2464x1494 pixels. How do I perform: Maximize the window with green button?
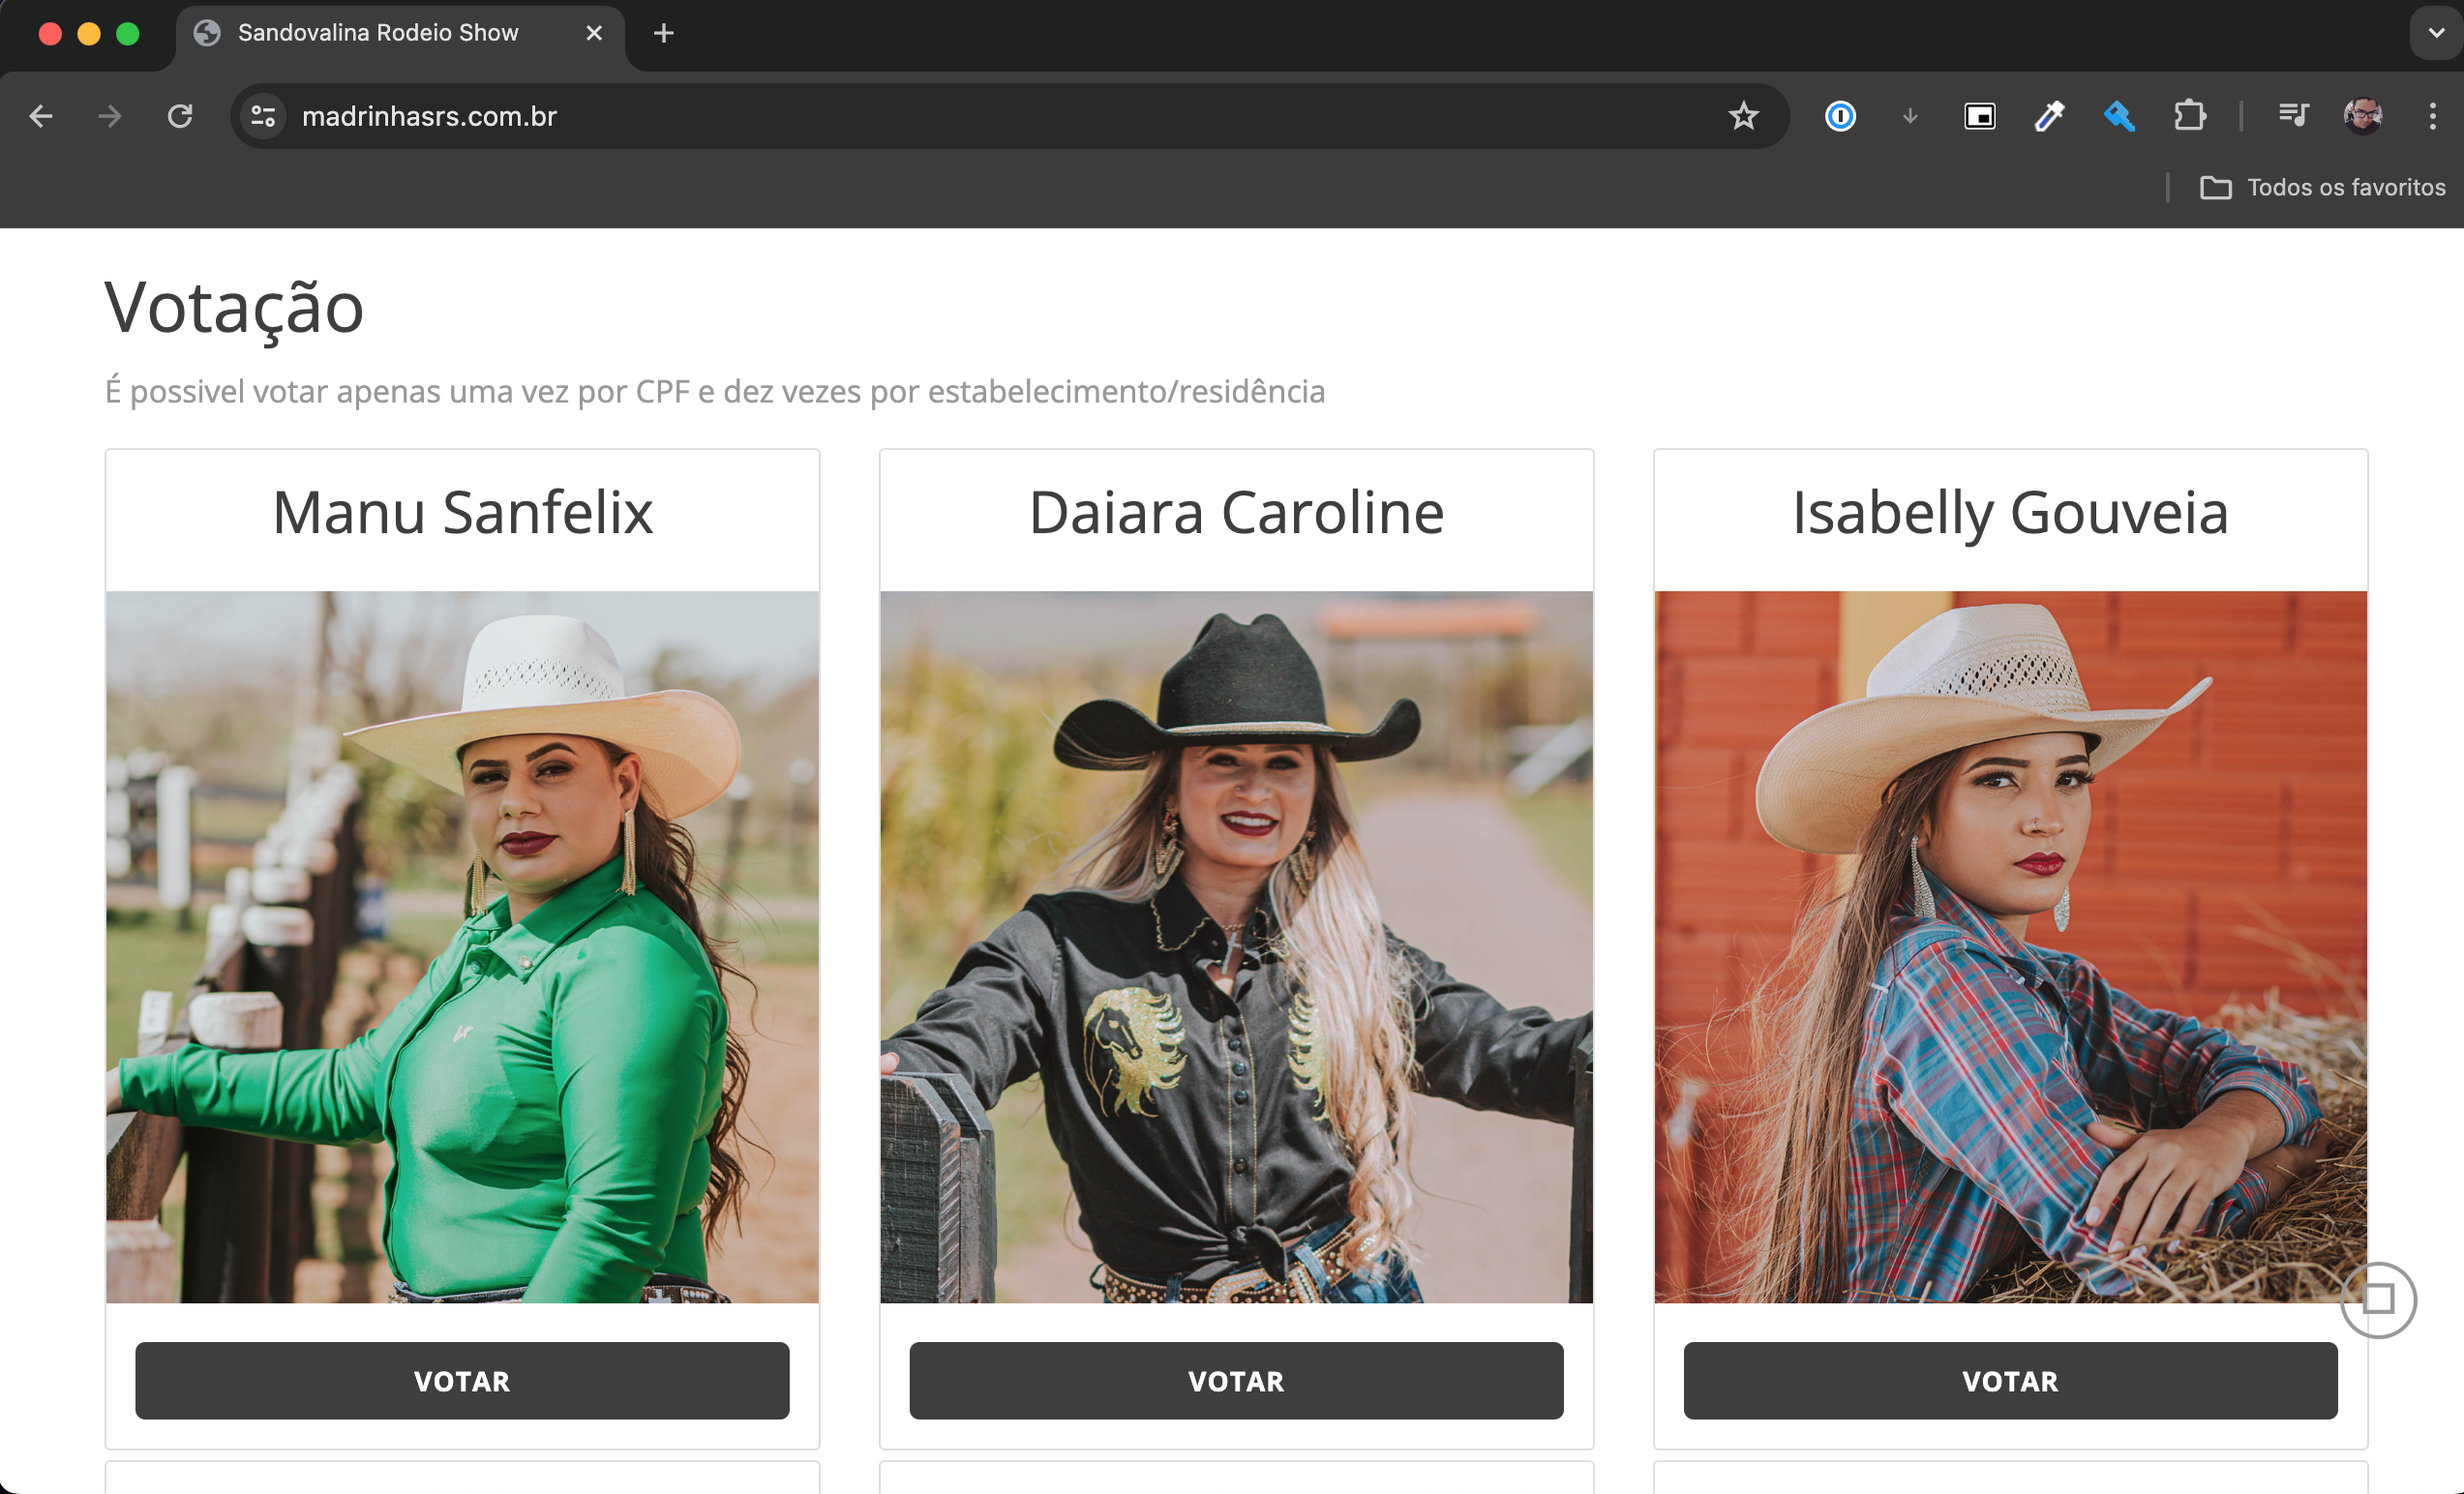click(128, 34)
